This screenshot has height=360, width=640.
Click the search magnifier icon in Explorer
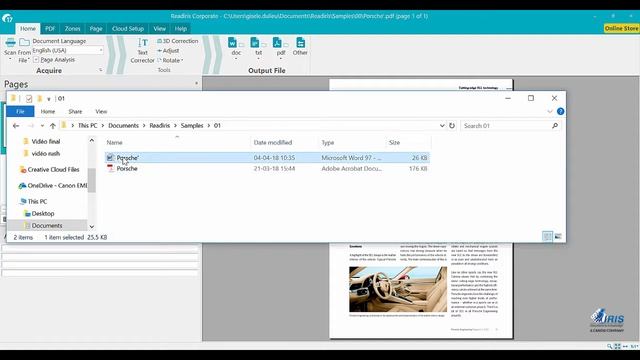555,126
